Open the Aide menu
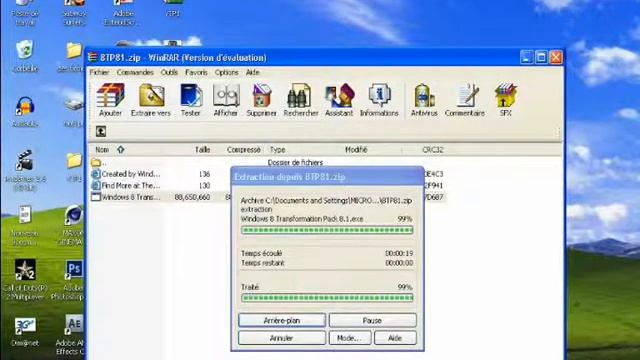Screen dimensions: 640x360 tap(253, 72)
